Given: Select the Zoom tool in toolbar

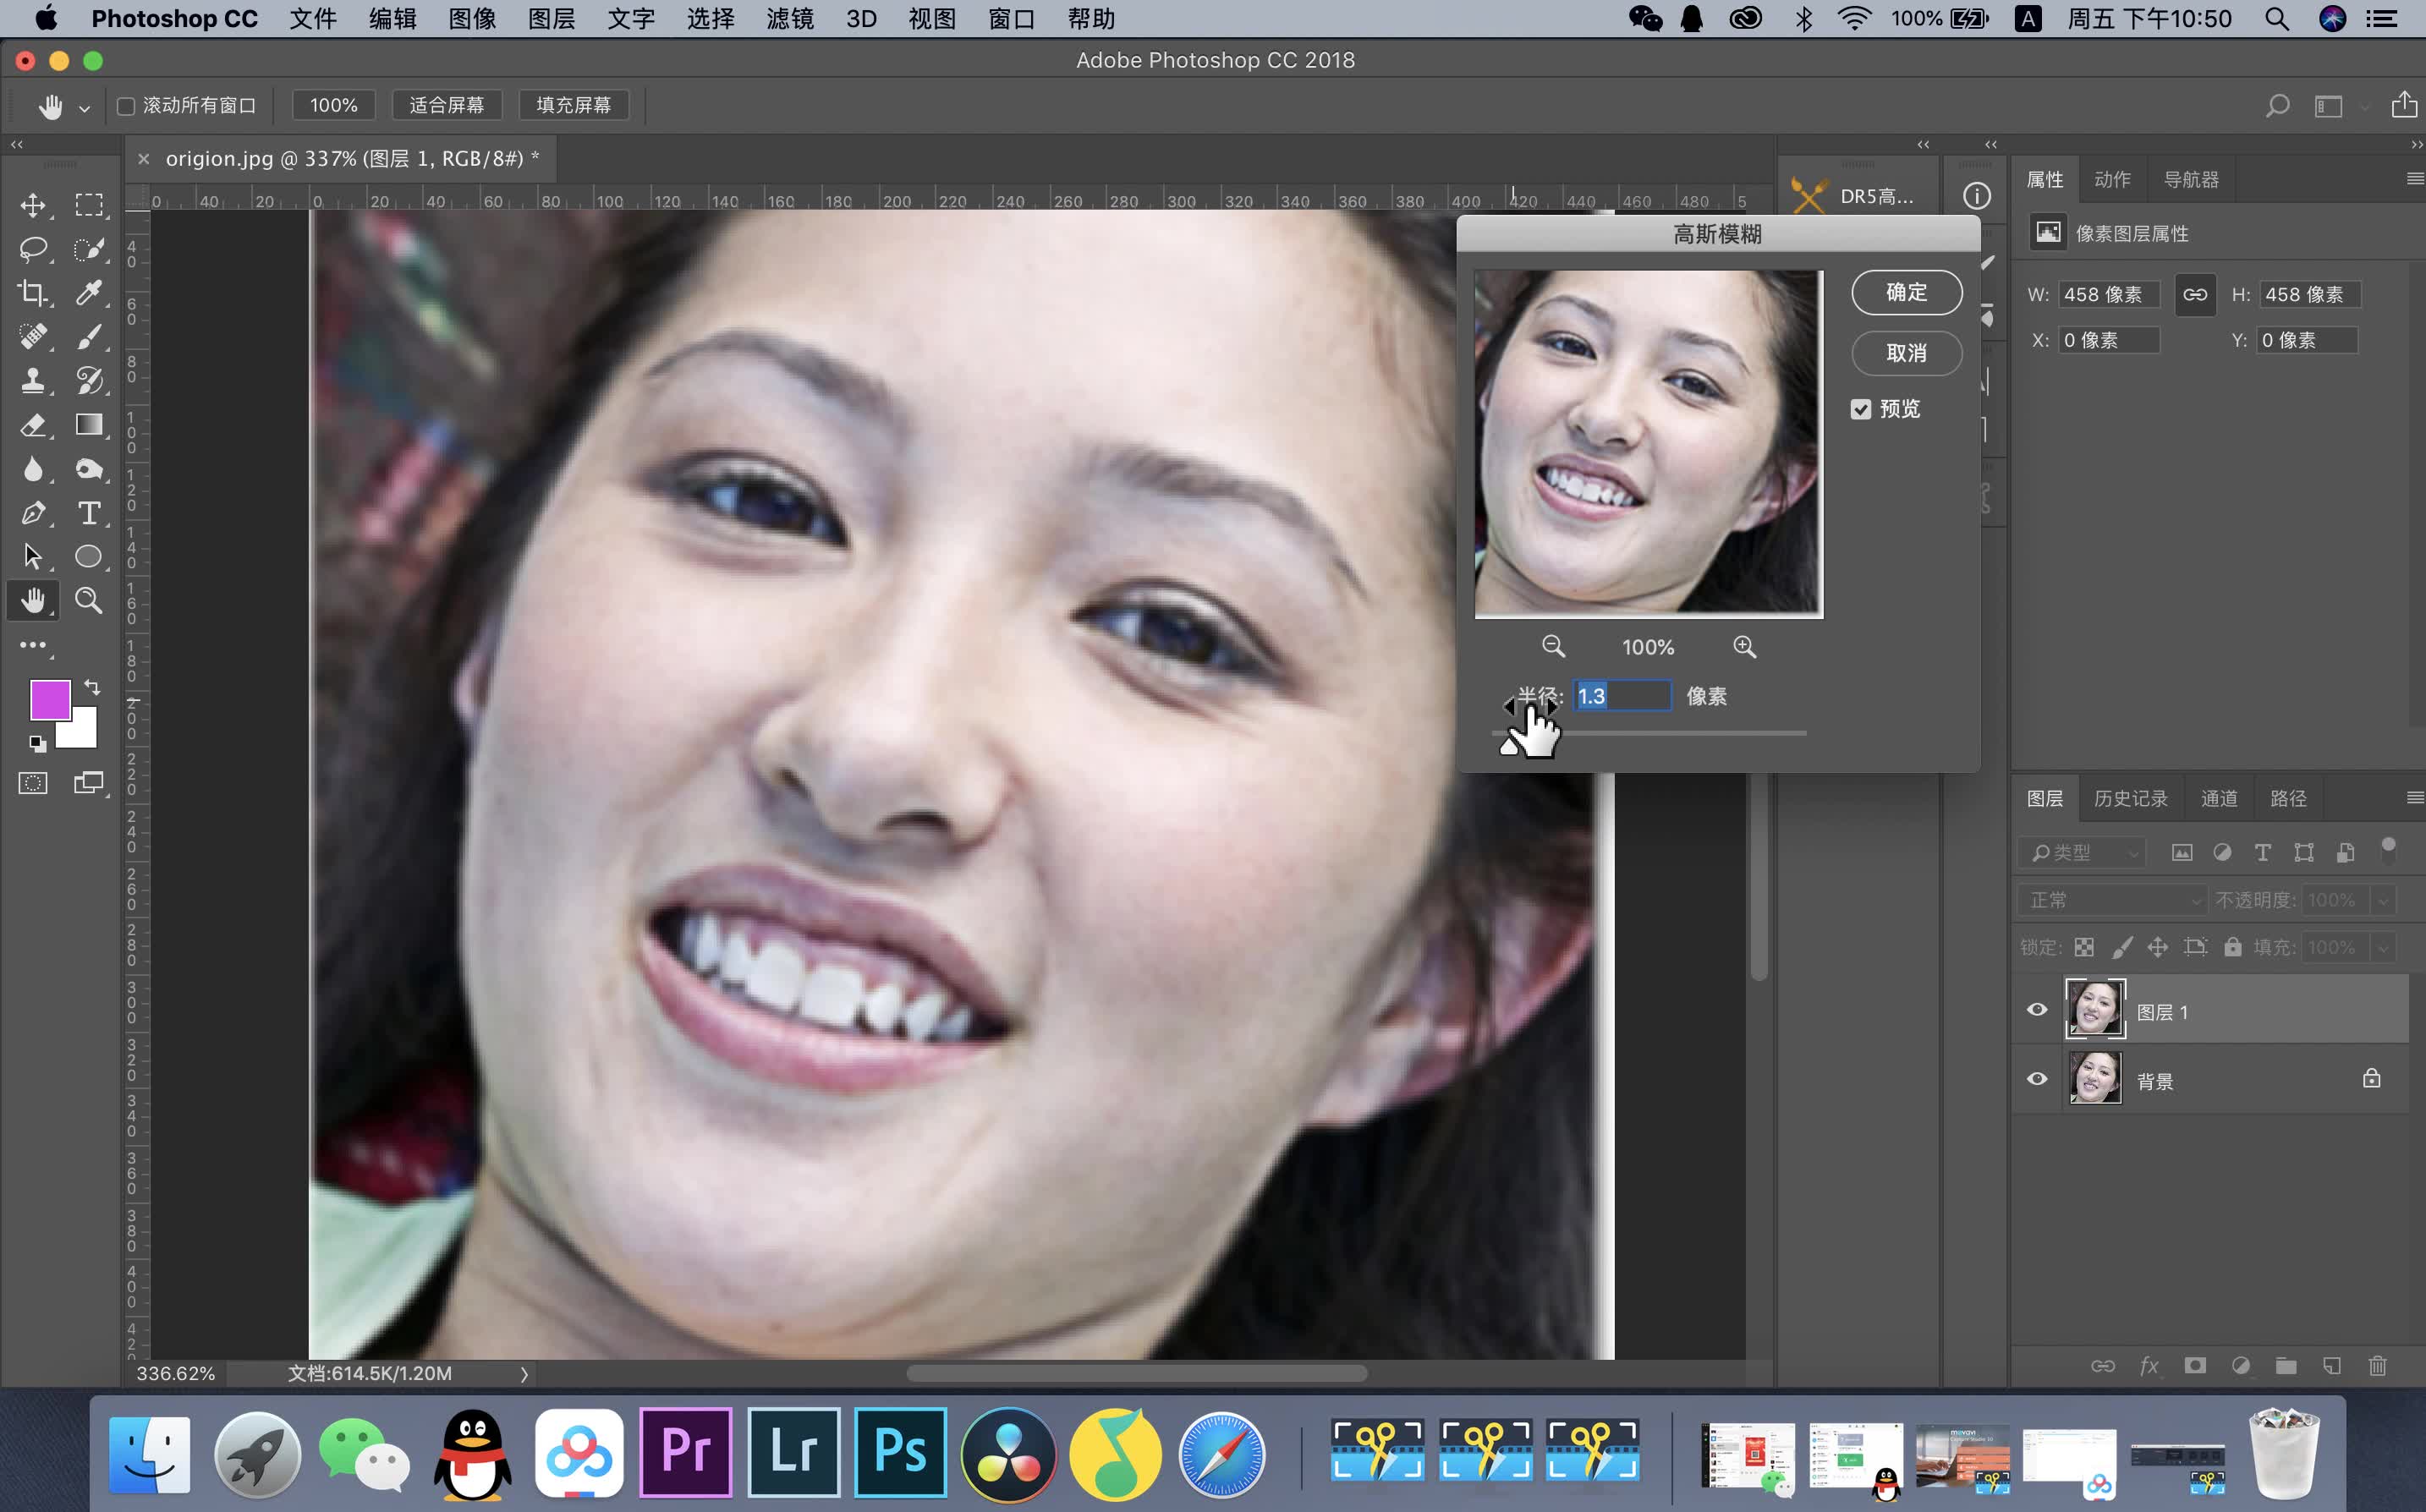Looking at the screenshot, I should point(89,600).
